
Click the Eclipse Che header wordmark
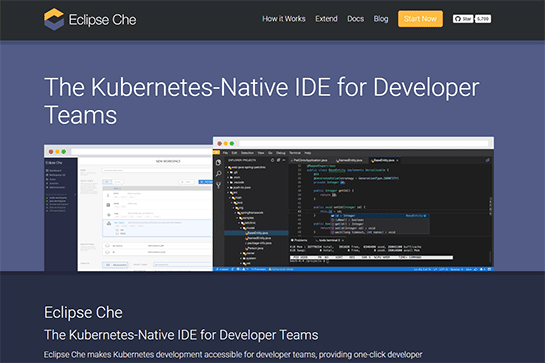[103, 20]
